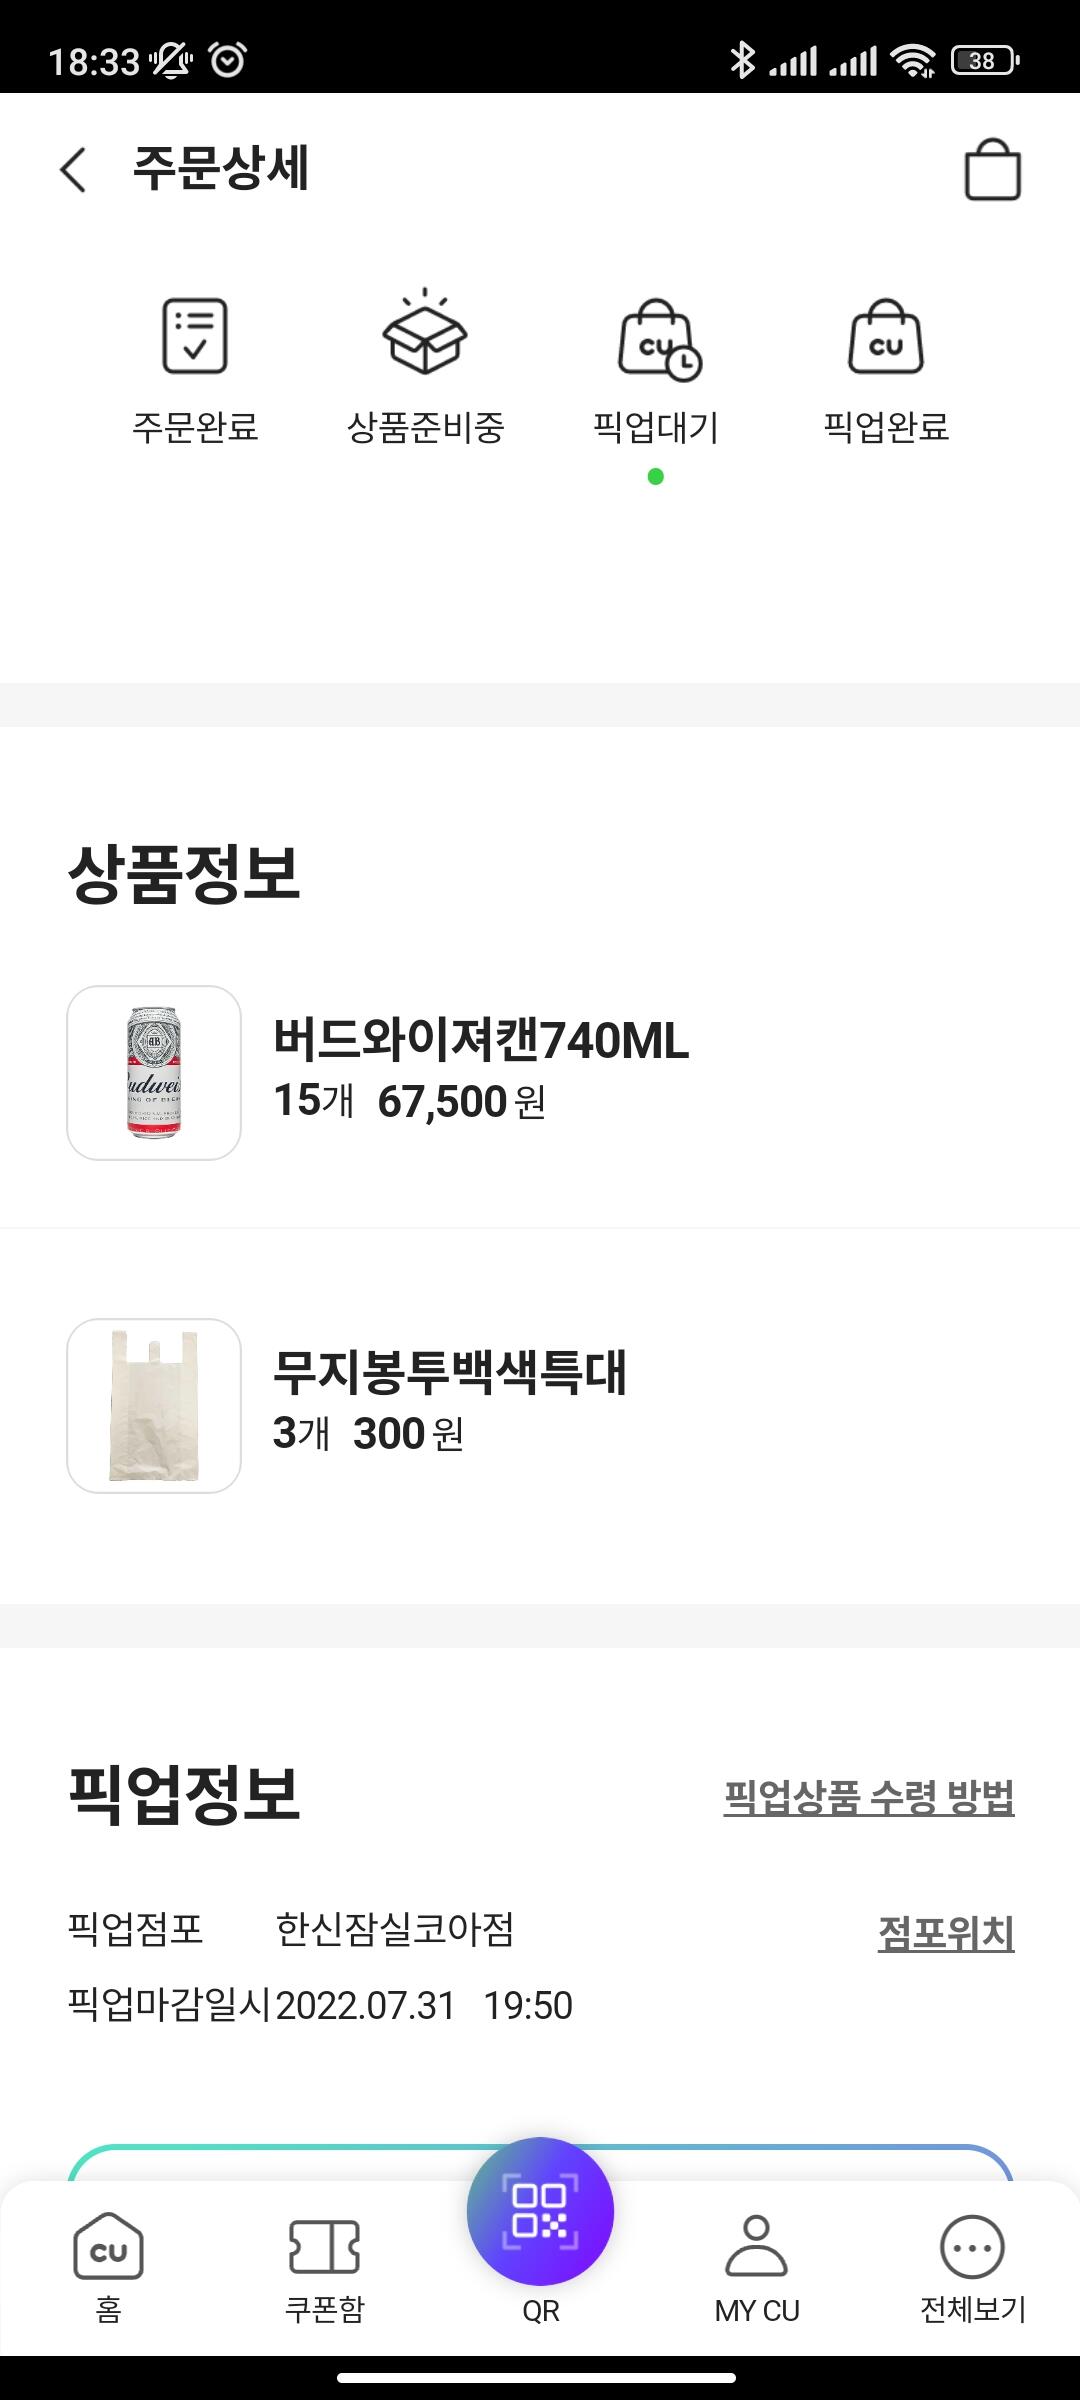Open the shopping bag cart icon
The image size is (1080, 2400).
pyautogui.click(x=992, y=170)
